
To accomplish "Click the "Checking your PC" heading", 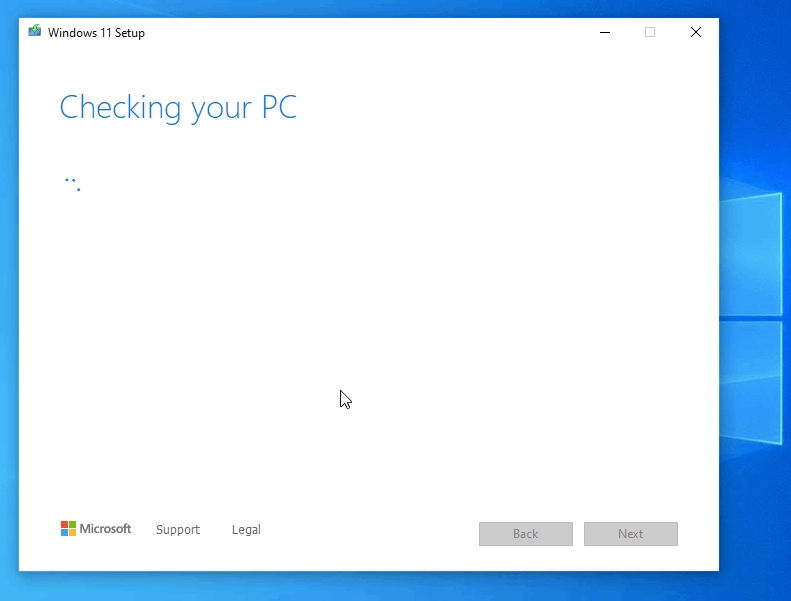I will 178,107.
